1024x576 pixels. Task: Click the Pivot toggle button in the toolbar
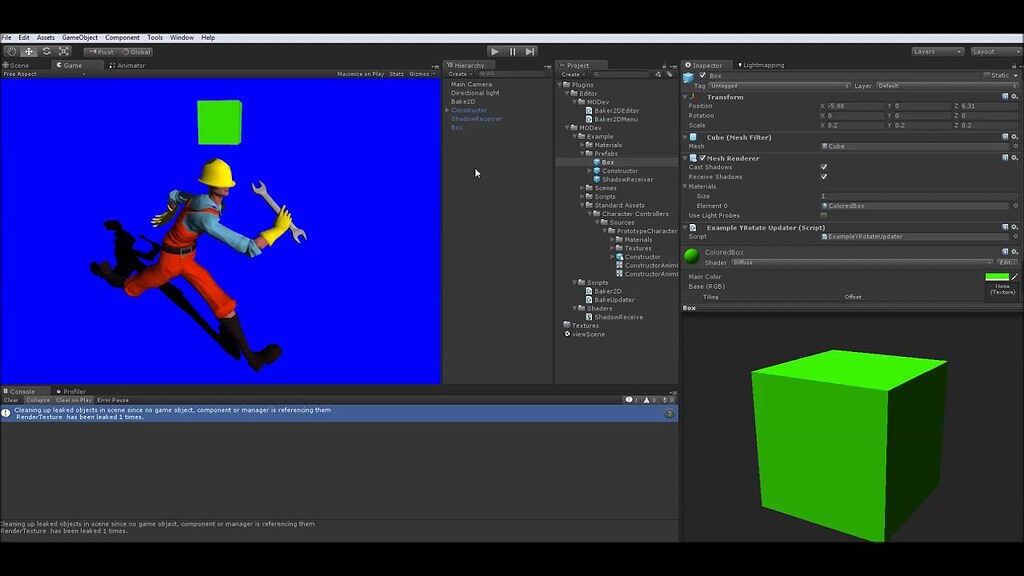101,51
